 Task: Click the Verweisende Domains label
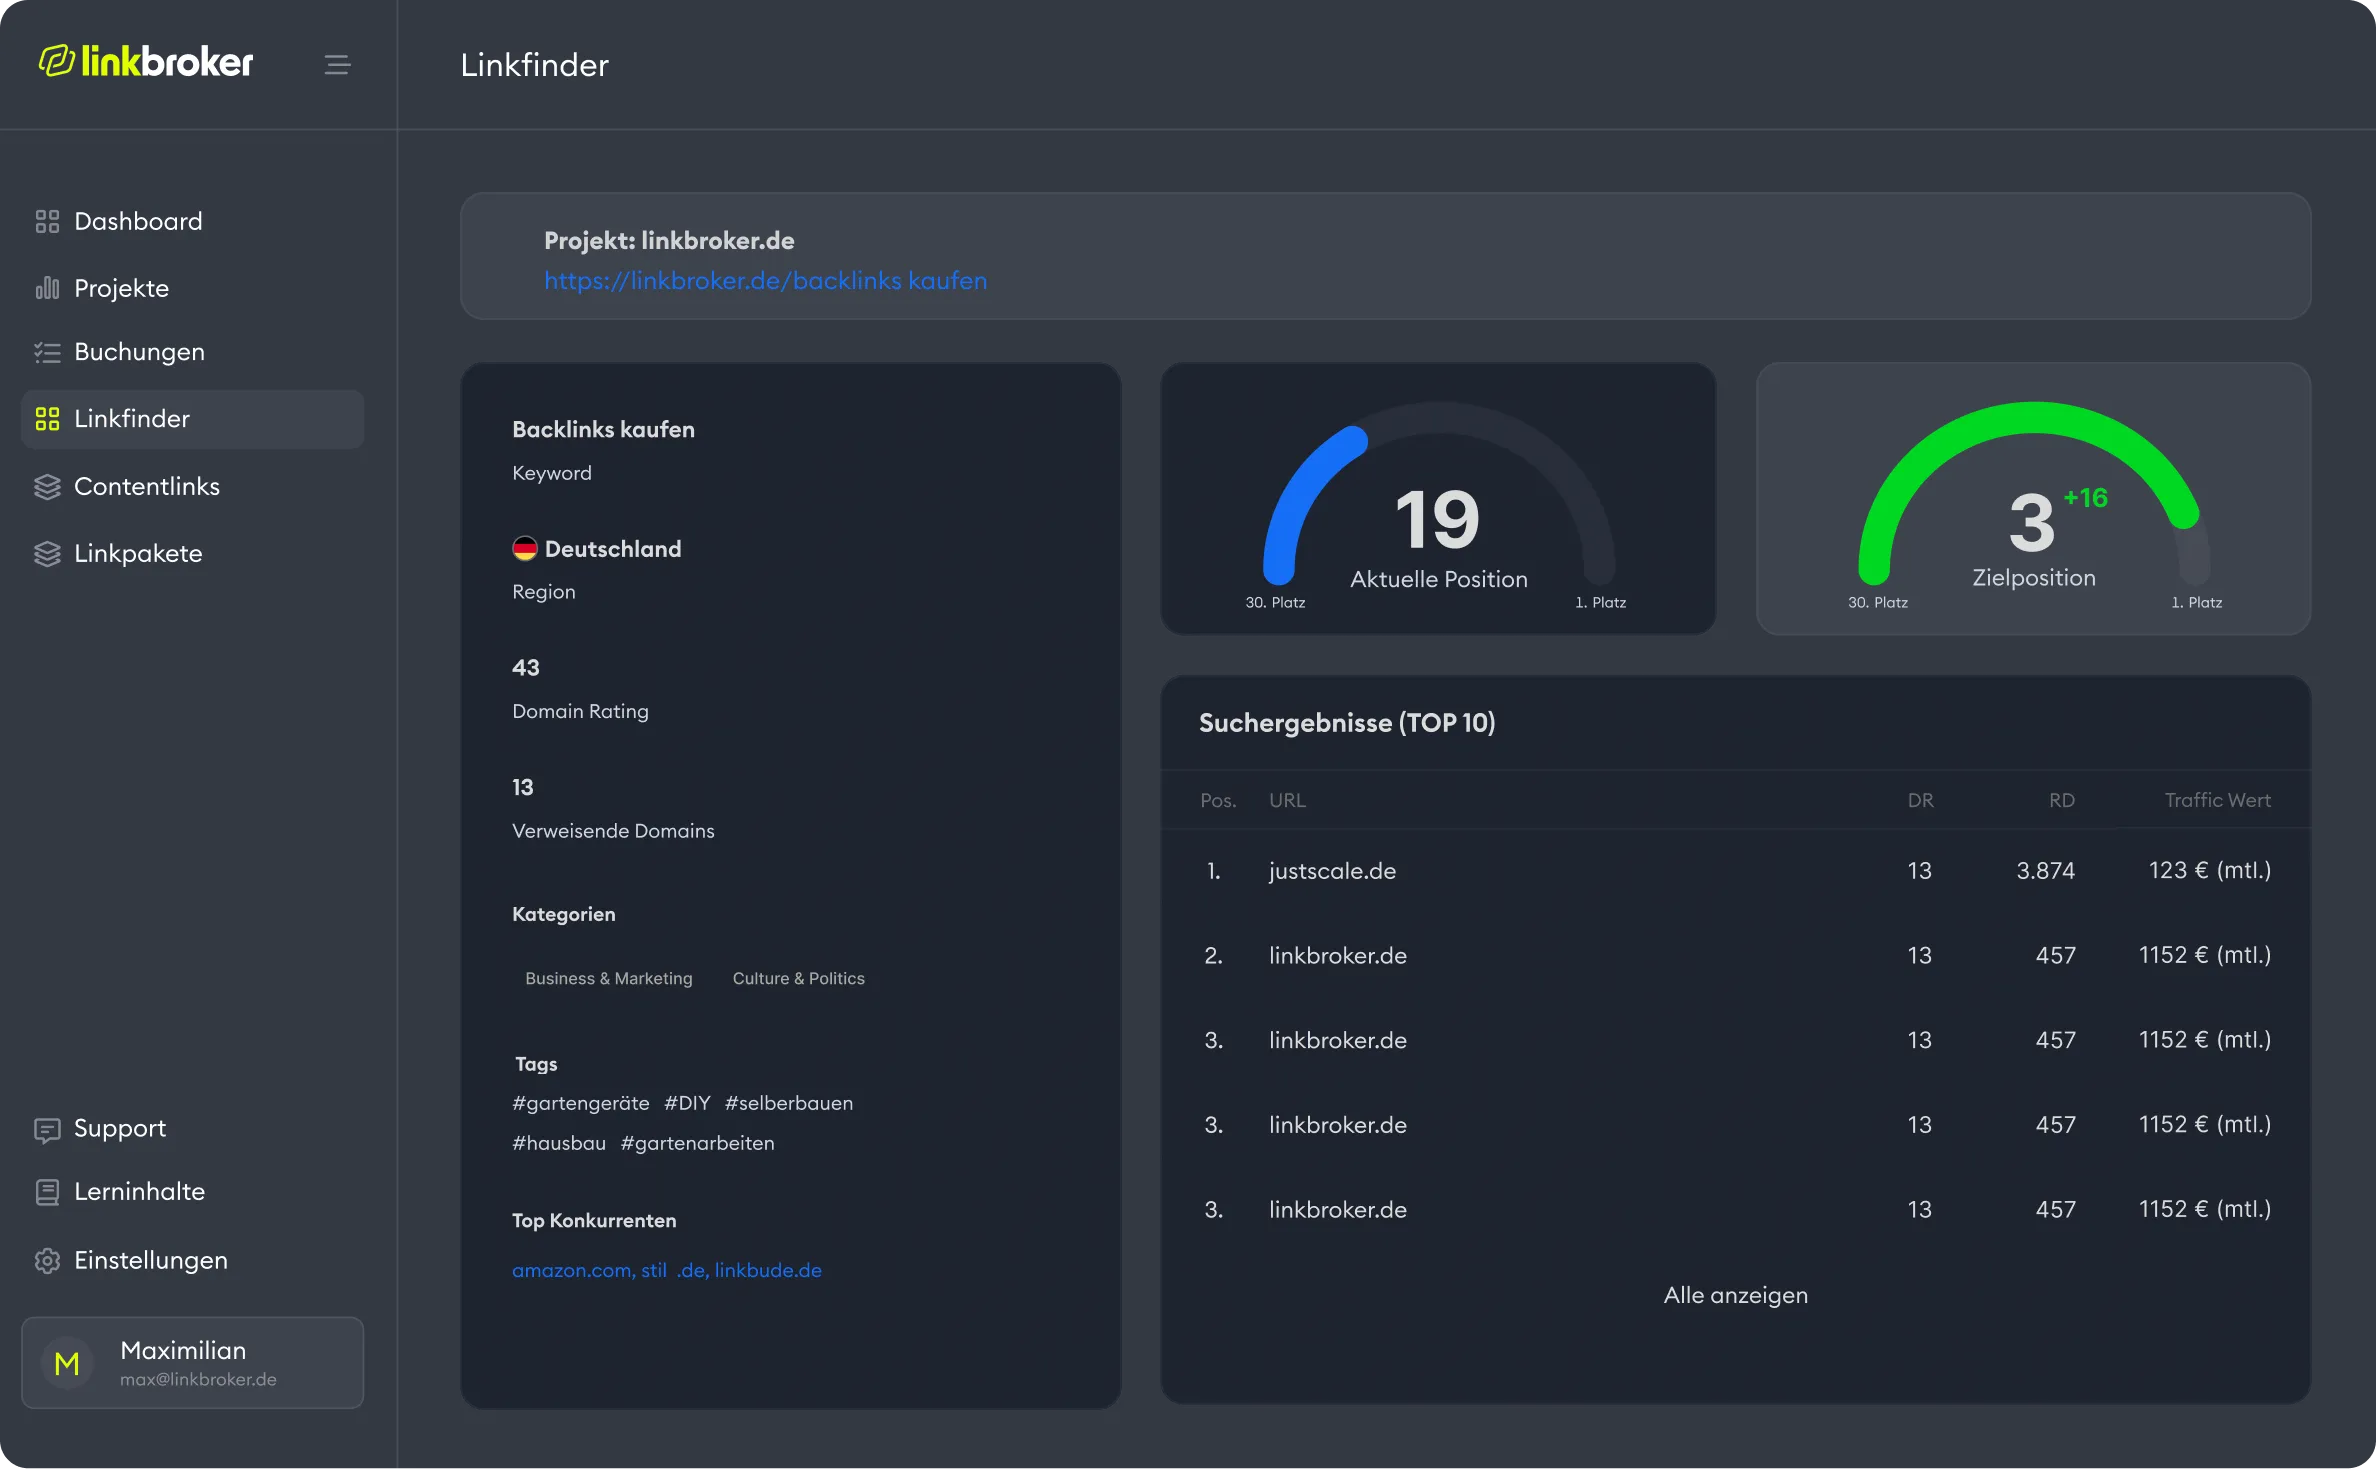pyautogui.click(x=613, y=831)
